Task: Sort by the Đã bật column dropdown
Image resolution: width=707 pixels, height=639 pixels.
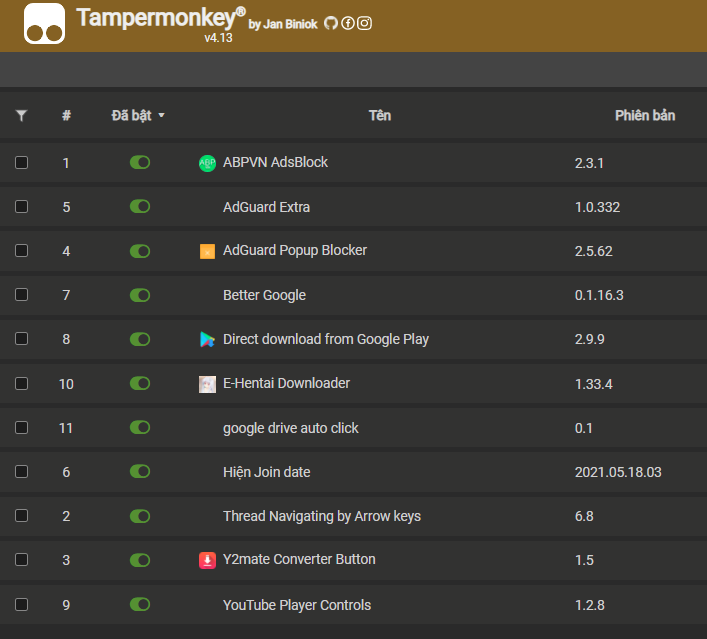Action: pos(138,115)
